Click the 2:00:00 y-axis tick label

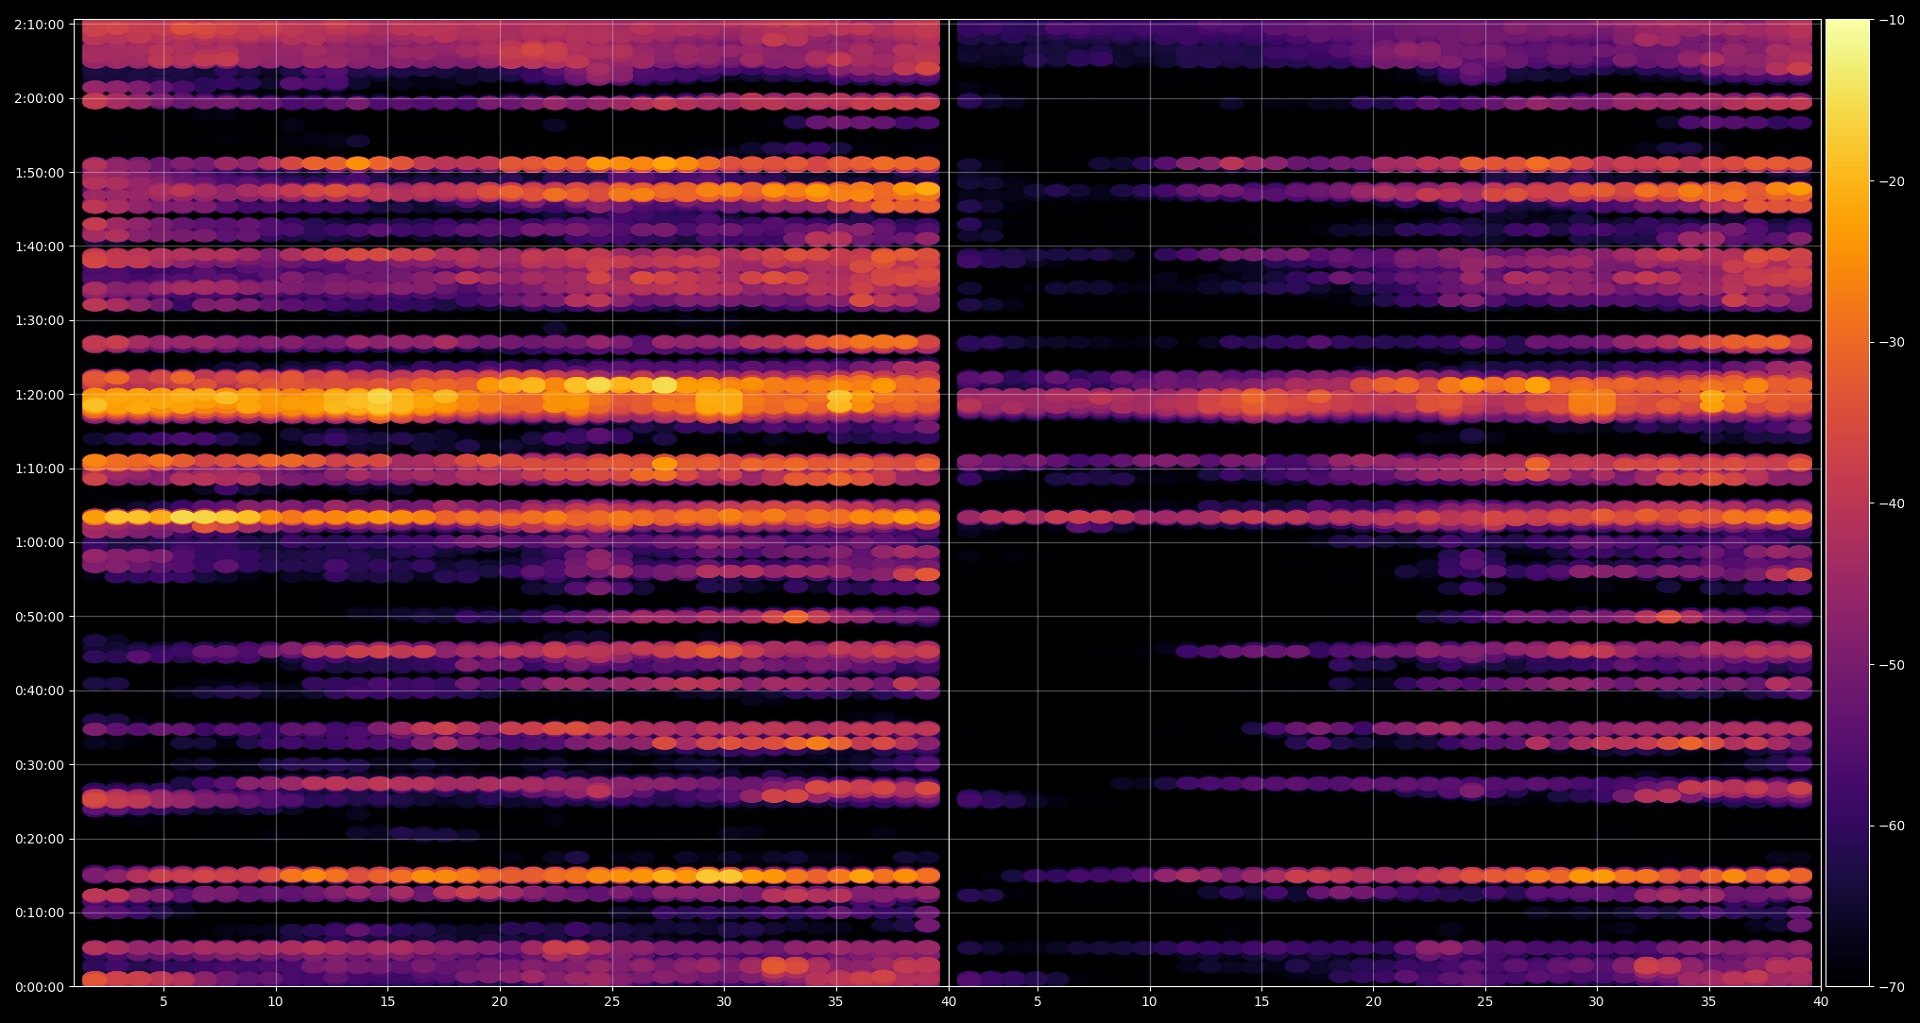coord(39,99)
